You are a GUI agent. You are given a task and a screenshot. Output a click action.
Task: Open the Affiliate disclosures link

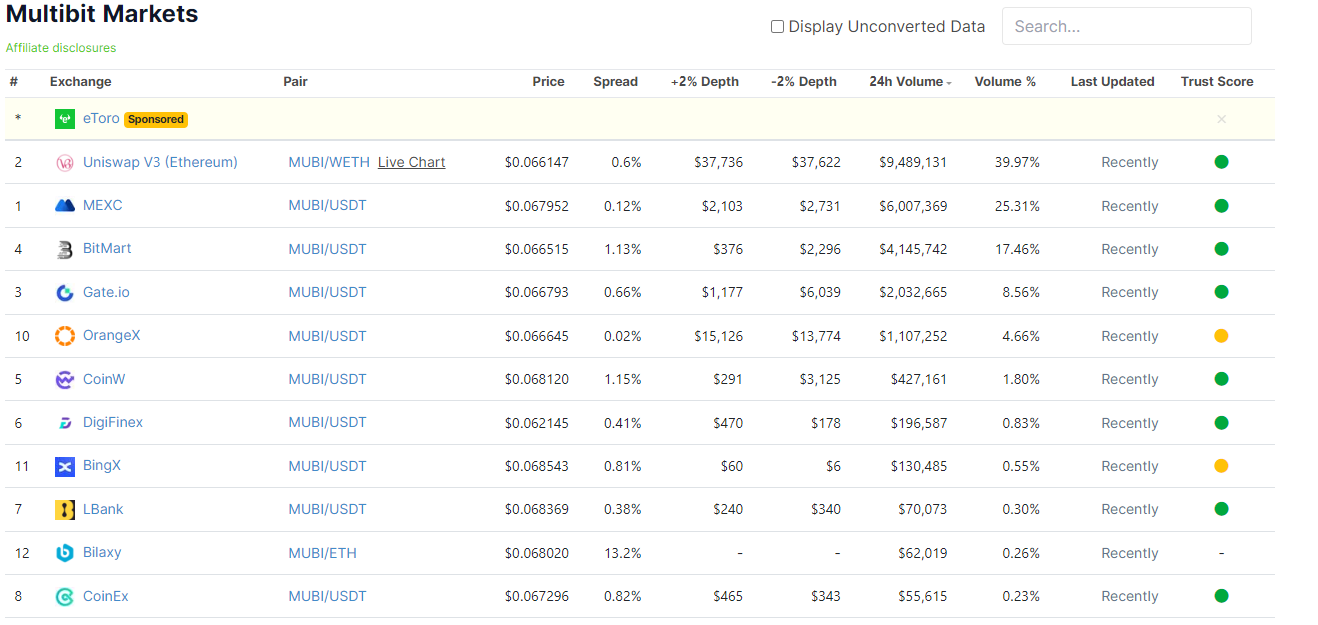[x=61, y=48]
